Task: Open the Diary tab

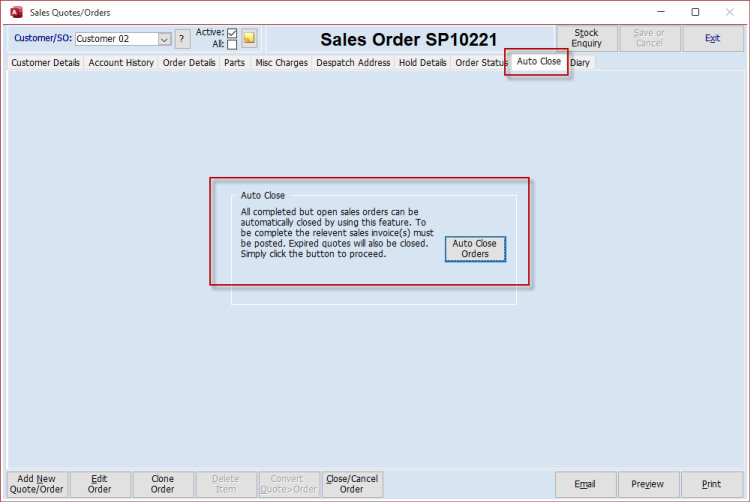Action: click(580, 63)
